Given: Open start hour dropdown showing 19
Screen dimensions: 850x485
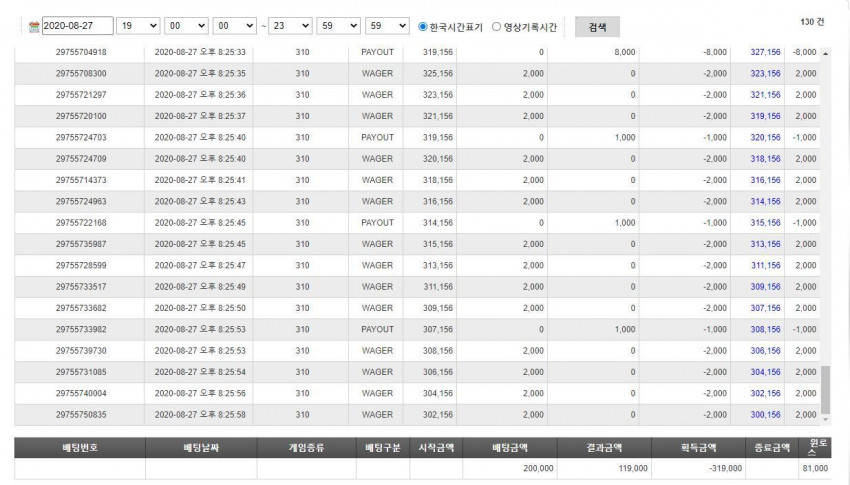Looking at the screenshot, I should (x=138, y=25).
